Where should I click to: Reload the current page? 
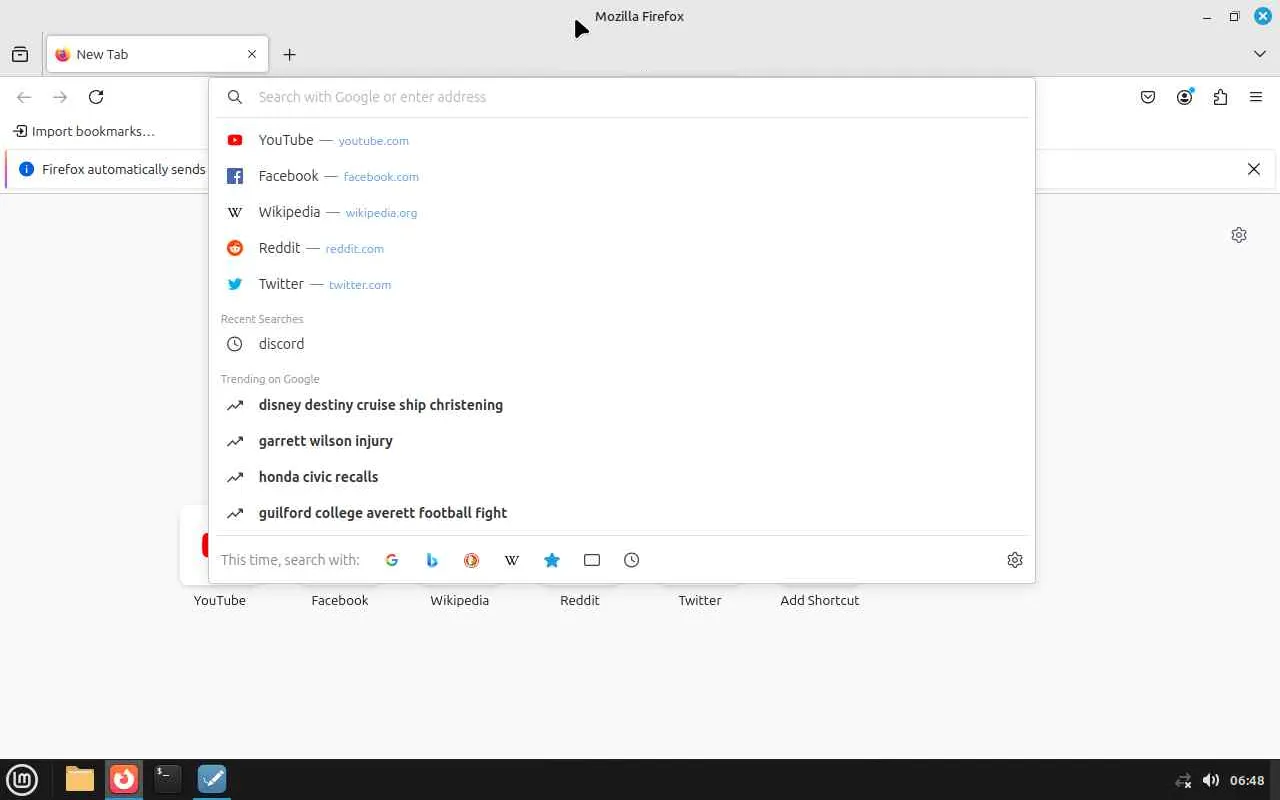click(x=96, y=97)
